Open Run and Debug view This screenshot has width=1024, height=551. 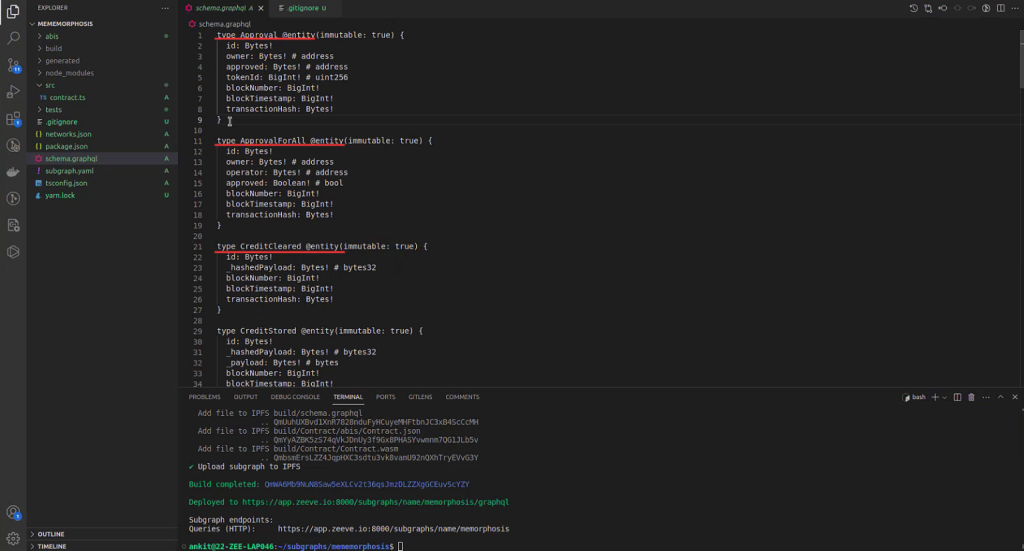coord(13,91)
